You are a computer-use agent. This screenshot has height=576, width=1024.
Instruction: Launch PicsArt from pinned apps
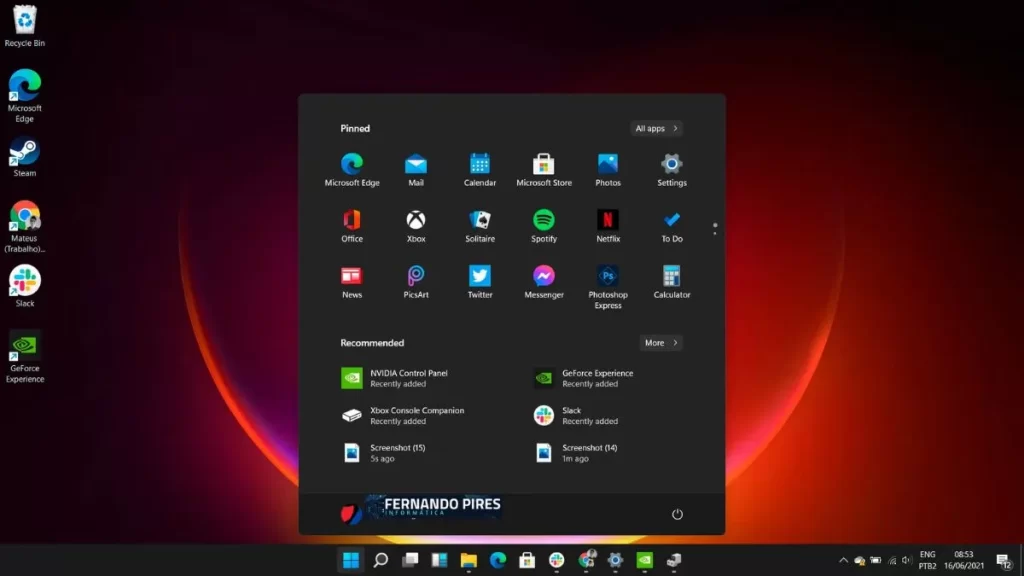[415, 282]
